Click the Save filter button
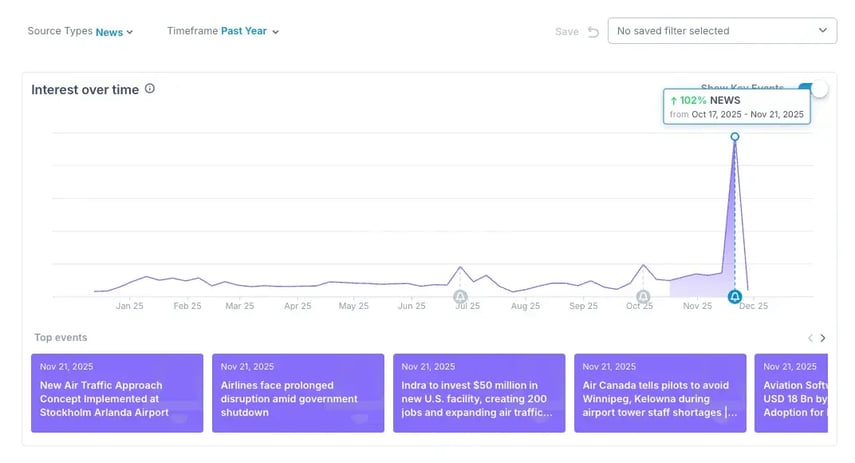Image resolution: width=855 pixels, height=463 pixels. tap(567, 32)
